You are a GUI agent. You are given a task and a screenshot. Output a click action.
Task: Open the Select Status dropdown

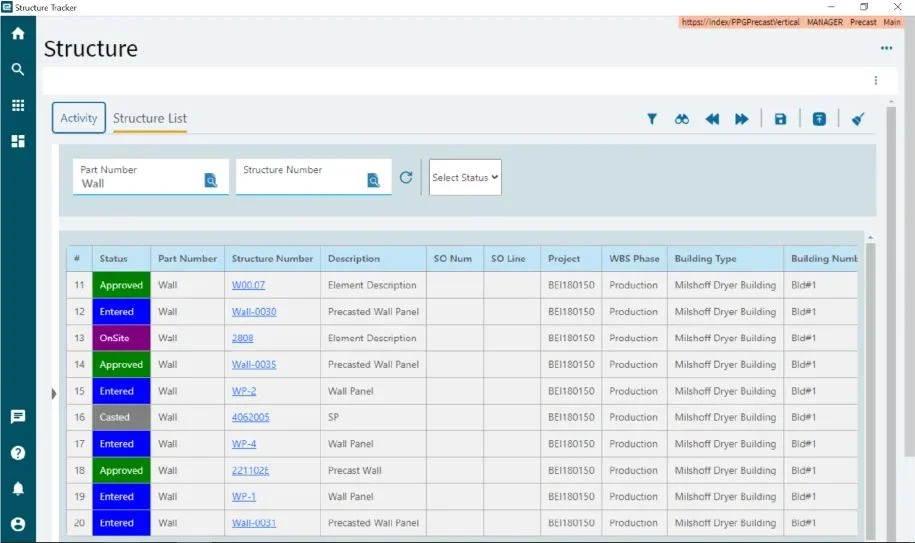[465, 178]
